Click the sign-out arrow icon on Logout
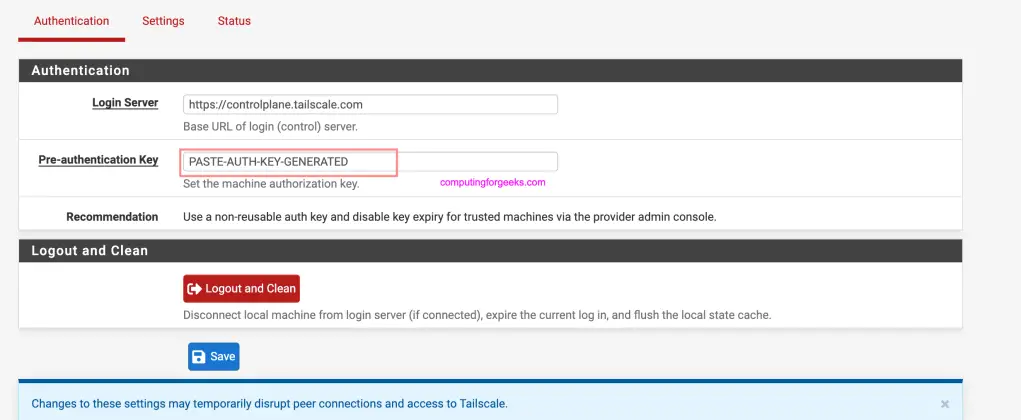The height and width of the screenshot is (420, 1021). click(195, 289)
